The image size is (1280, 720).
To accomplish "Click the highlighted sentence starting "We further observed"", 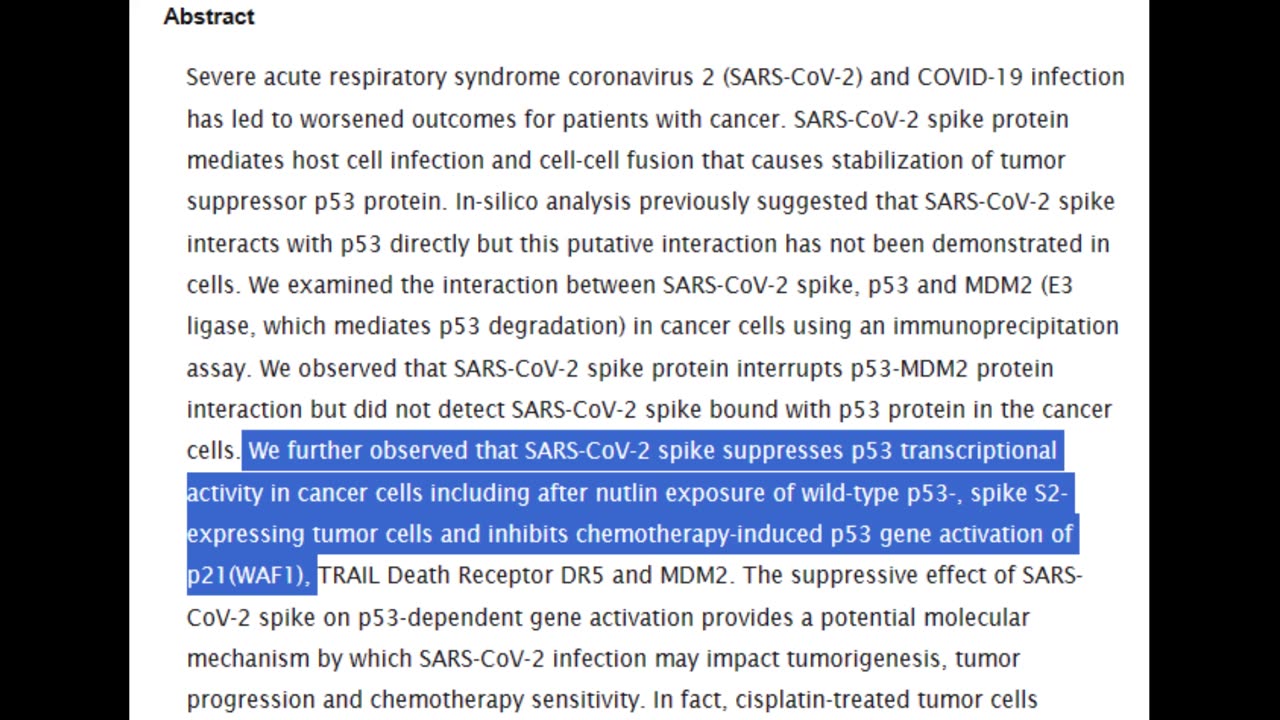I will 632,513.
